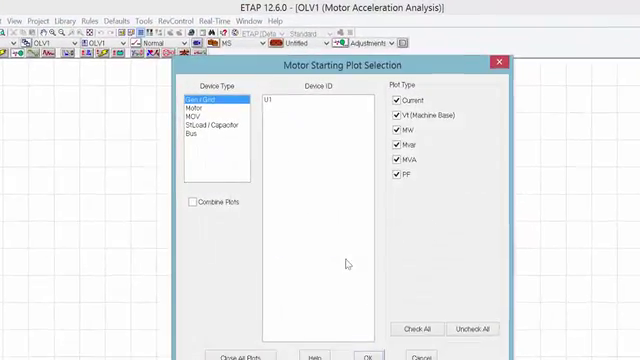Image resolution: width=640 pixels, height=360 pixels.
Task: Open the Standard dropdown
Action: 330,34
